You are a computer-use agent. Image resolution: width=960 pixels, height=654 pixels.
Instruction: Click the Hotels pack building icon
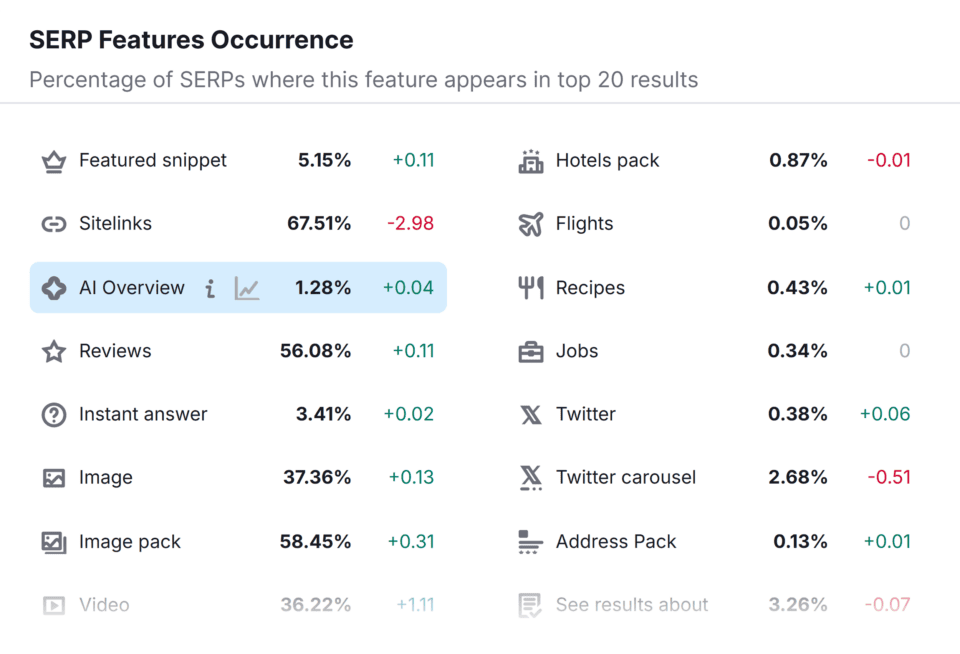pos(530,161)
